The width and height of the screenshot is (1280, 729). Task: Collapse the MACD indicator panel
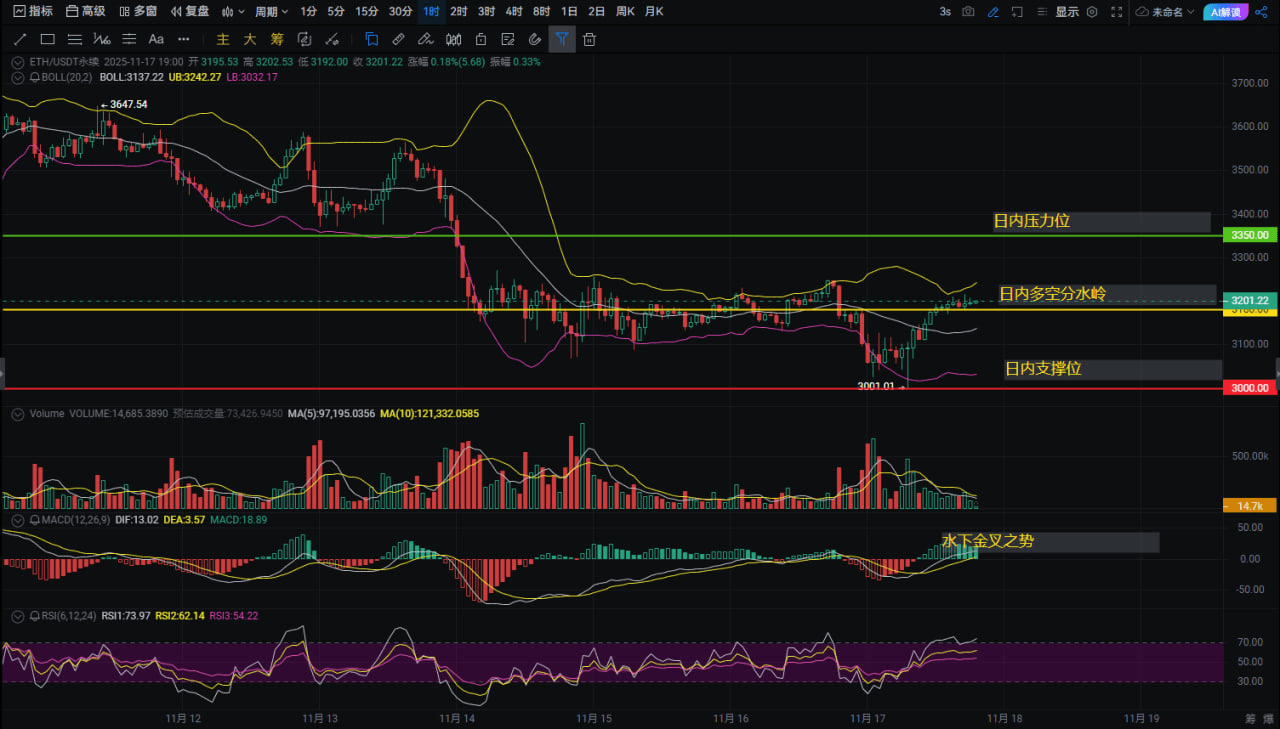click(x=16, y=521)
